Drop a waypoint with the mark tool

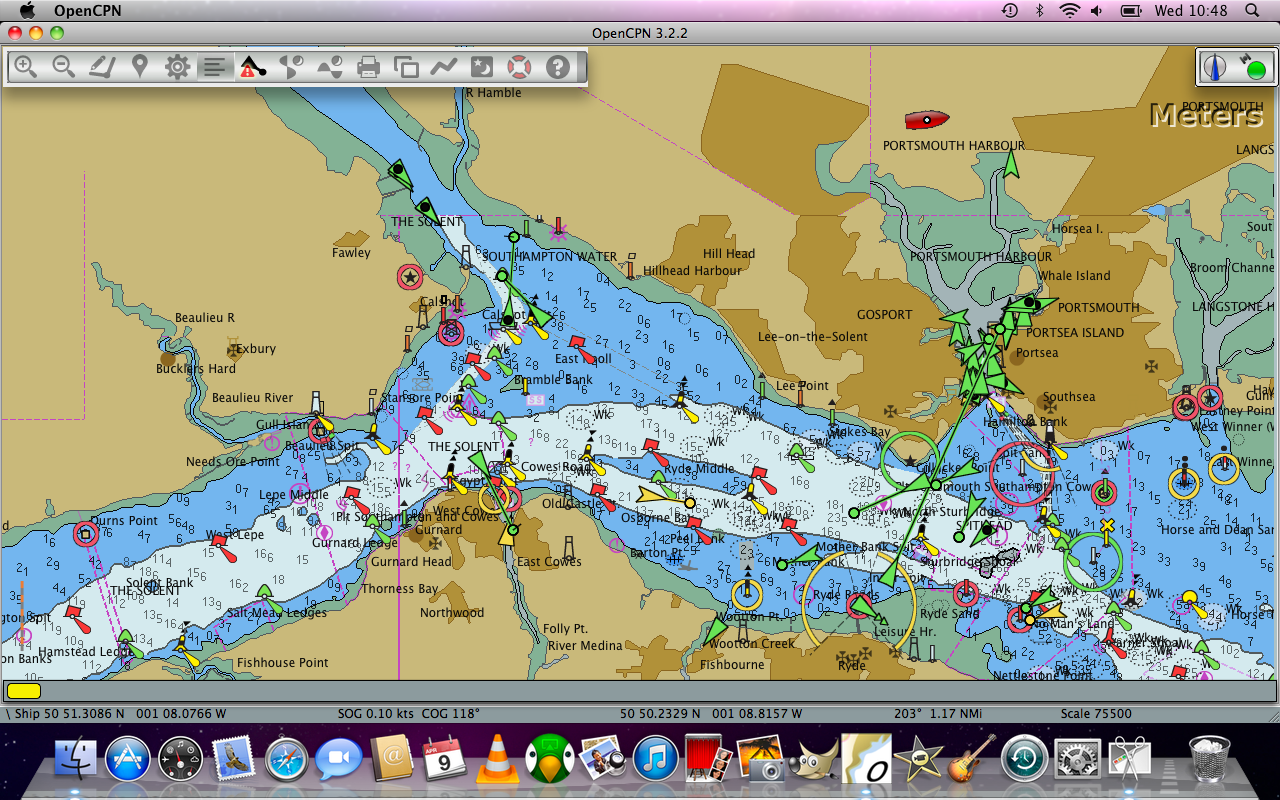click(x=140, y=66)
